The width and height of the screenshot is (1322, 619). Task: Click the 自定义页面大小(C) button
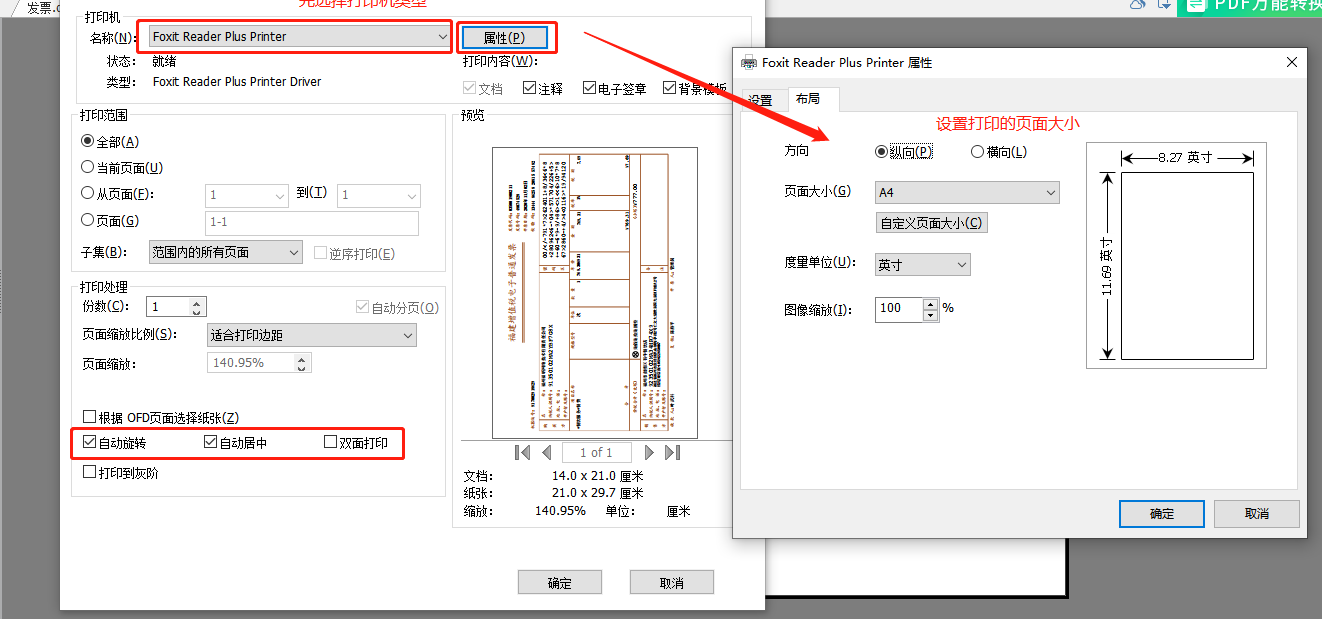click(931, 223)
